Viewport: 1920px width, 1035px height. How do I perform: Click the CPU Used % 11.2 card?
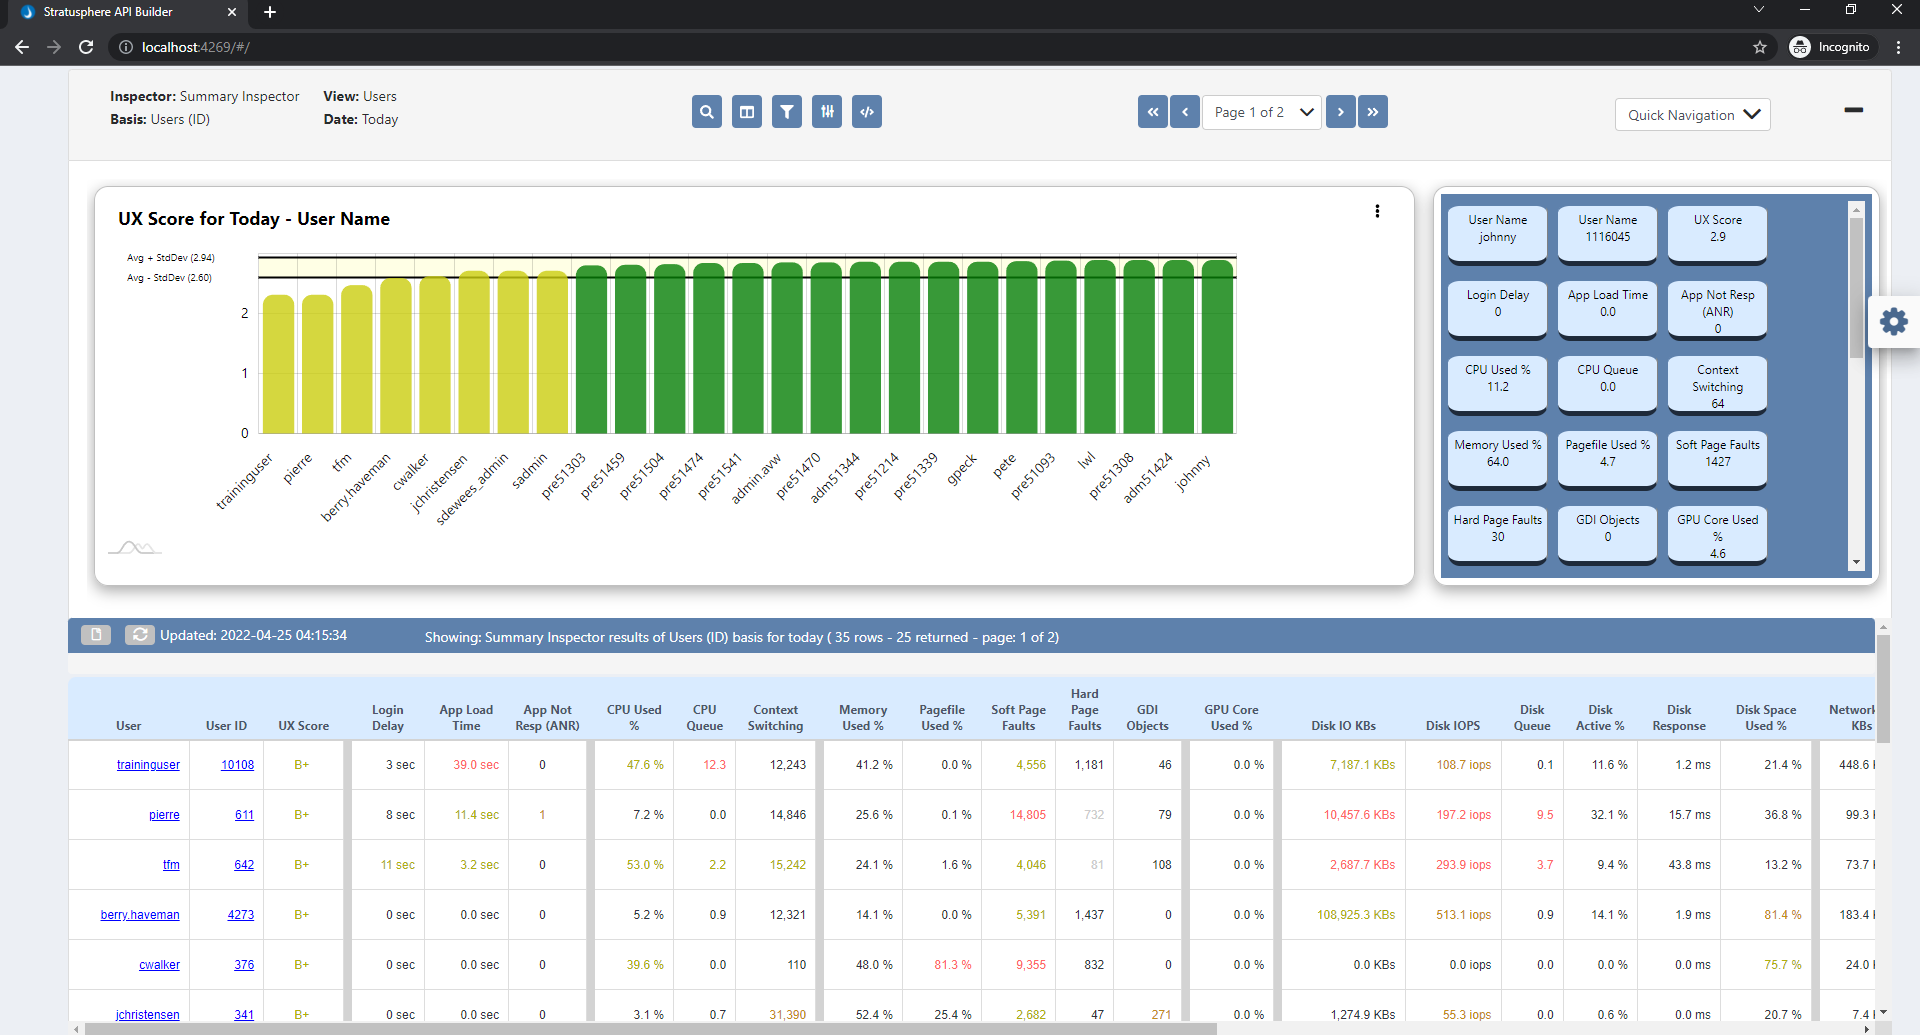pyautogui.click(x=1498, y=384)
